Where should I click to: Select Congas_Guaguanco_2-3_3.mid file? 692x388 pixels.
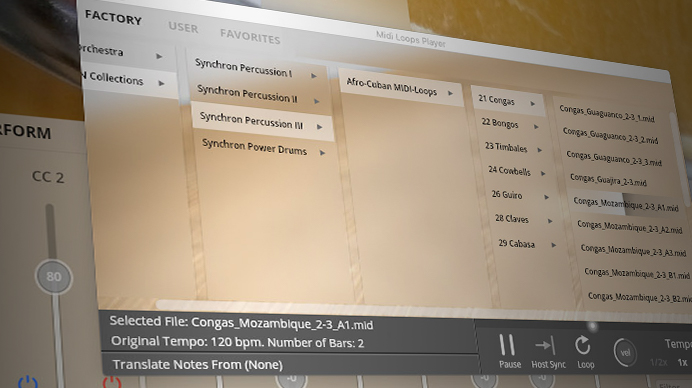(x=614, y=159)
